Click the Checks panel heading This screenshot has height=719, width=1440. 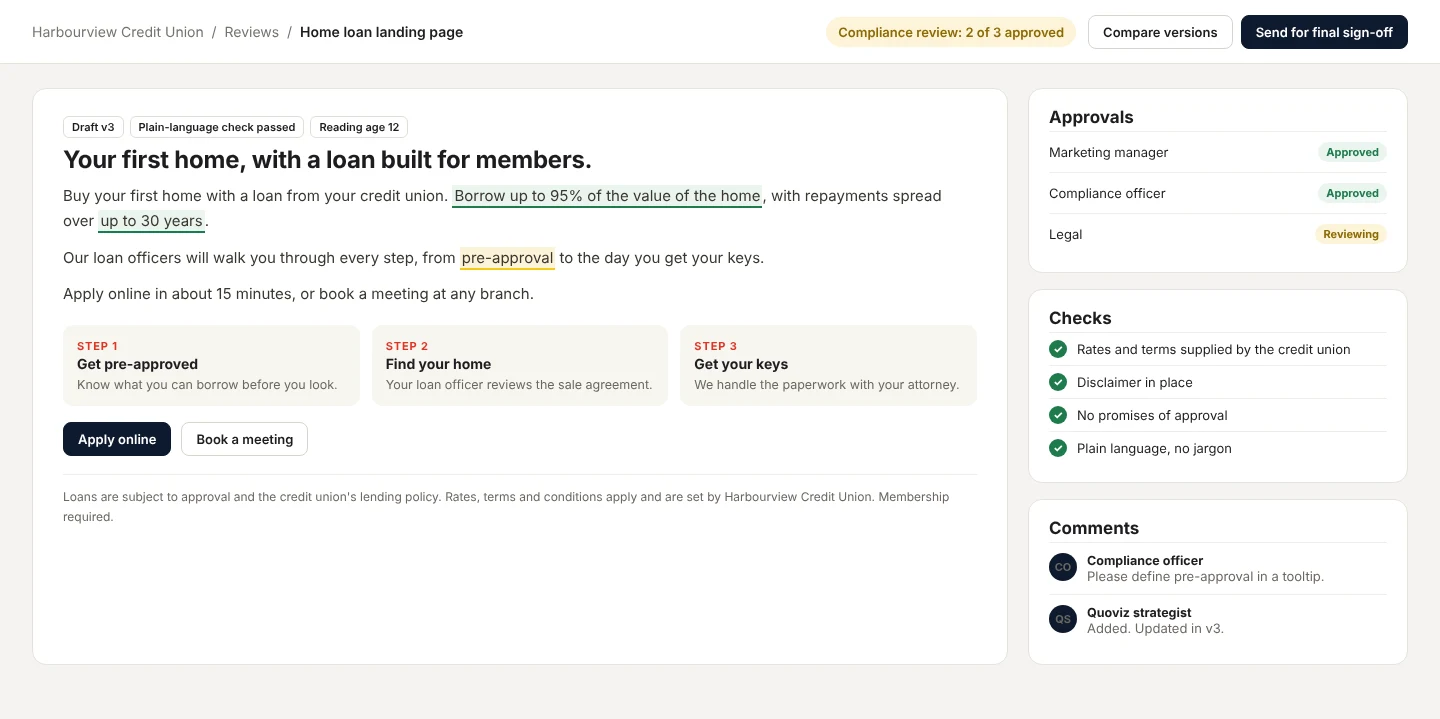[1080, 318]
